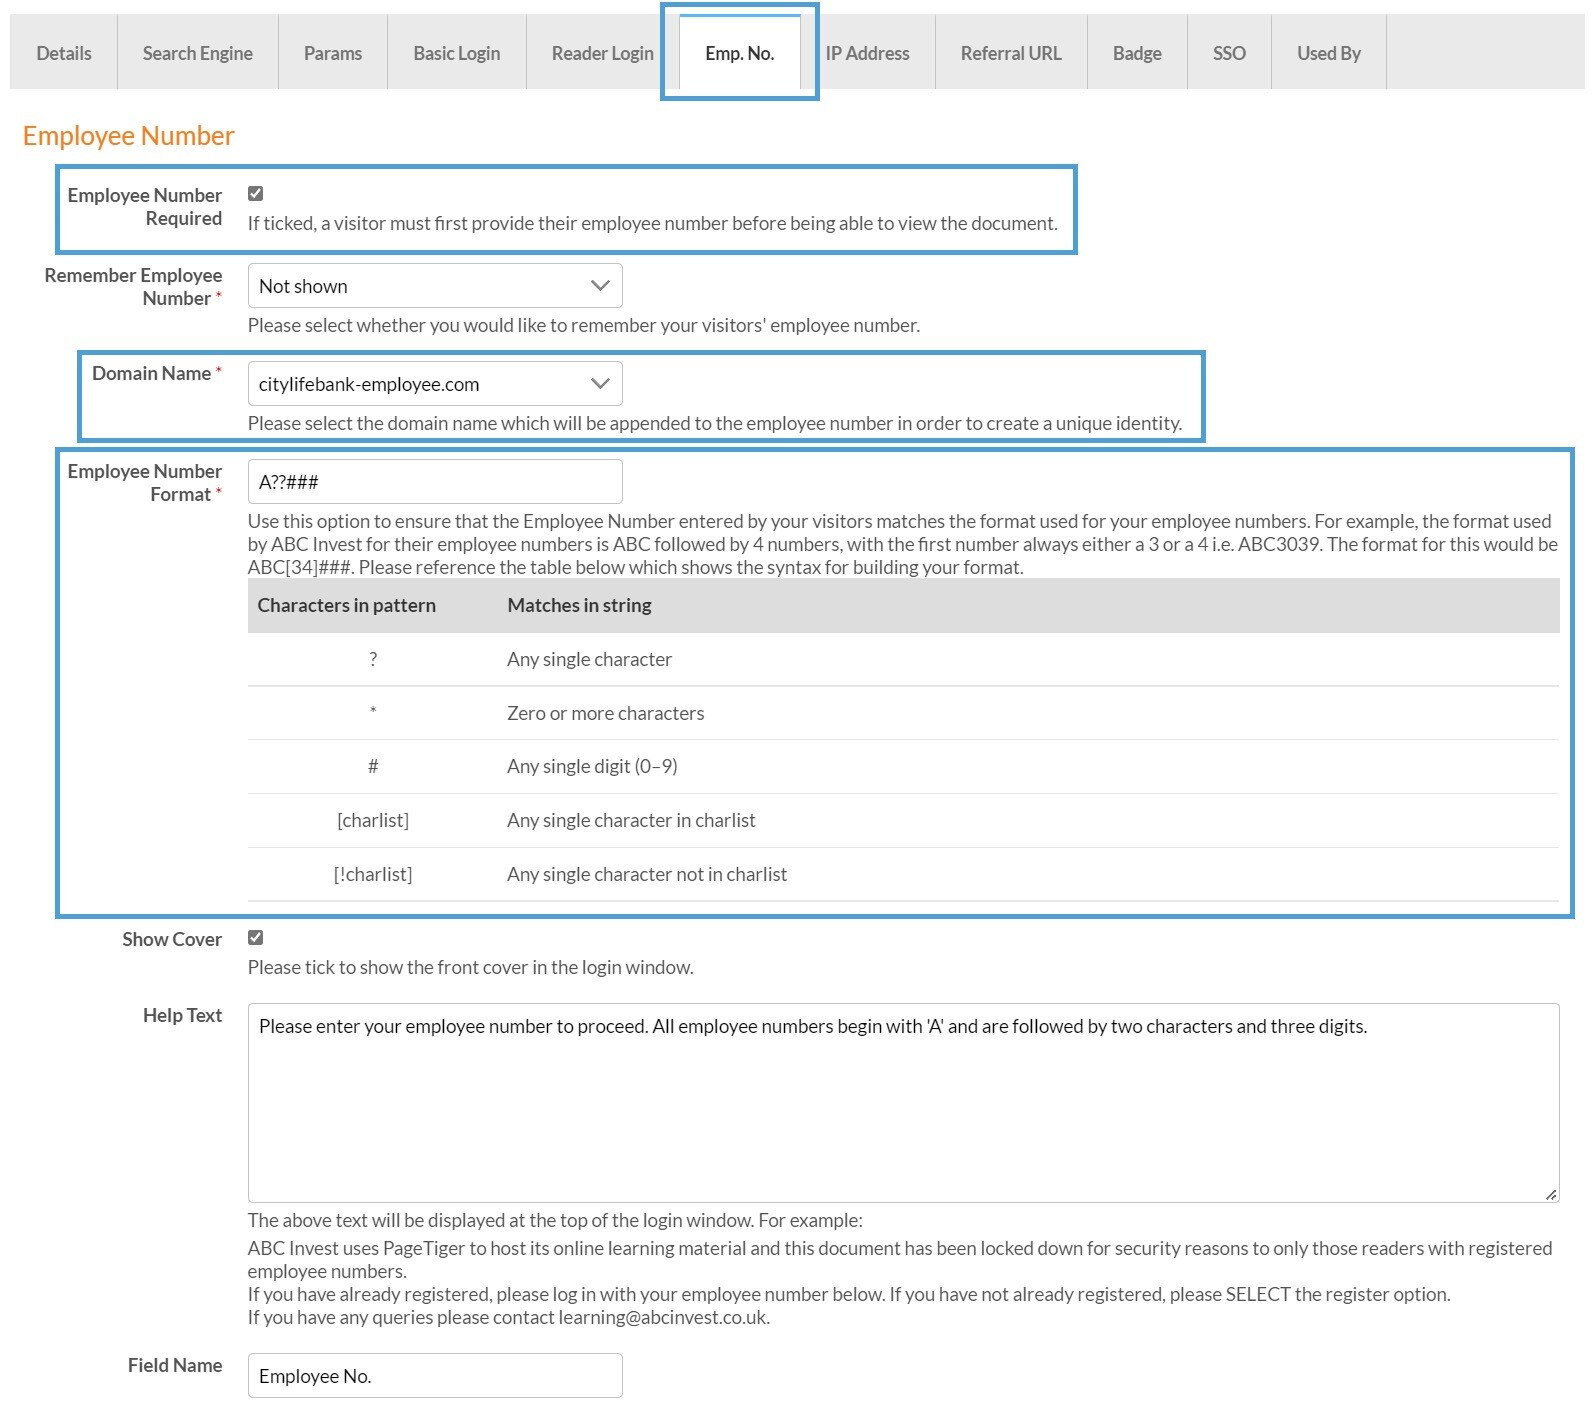Open the Domain Name dropdown
The width and height of the screenshot is (1596, 1416).
pos(434,384)
